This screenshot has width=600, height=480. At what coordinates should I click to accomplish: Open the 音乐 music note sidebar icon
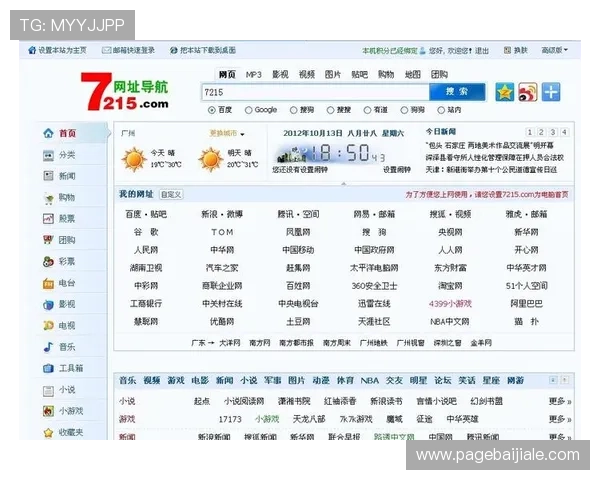[x=48, y=347]
